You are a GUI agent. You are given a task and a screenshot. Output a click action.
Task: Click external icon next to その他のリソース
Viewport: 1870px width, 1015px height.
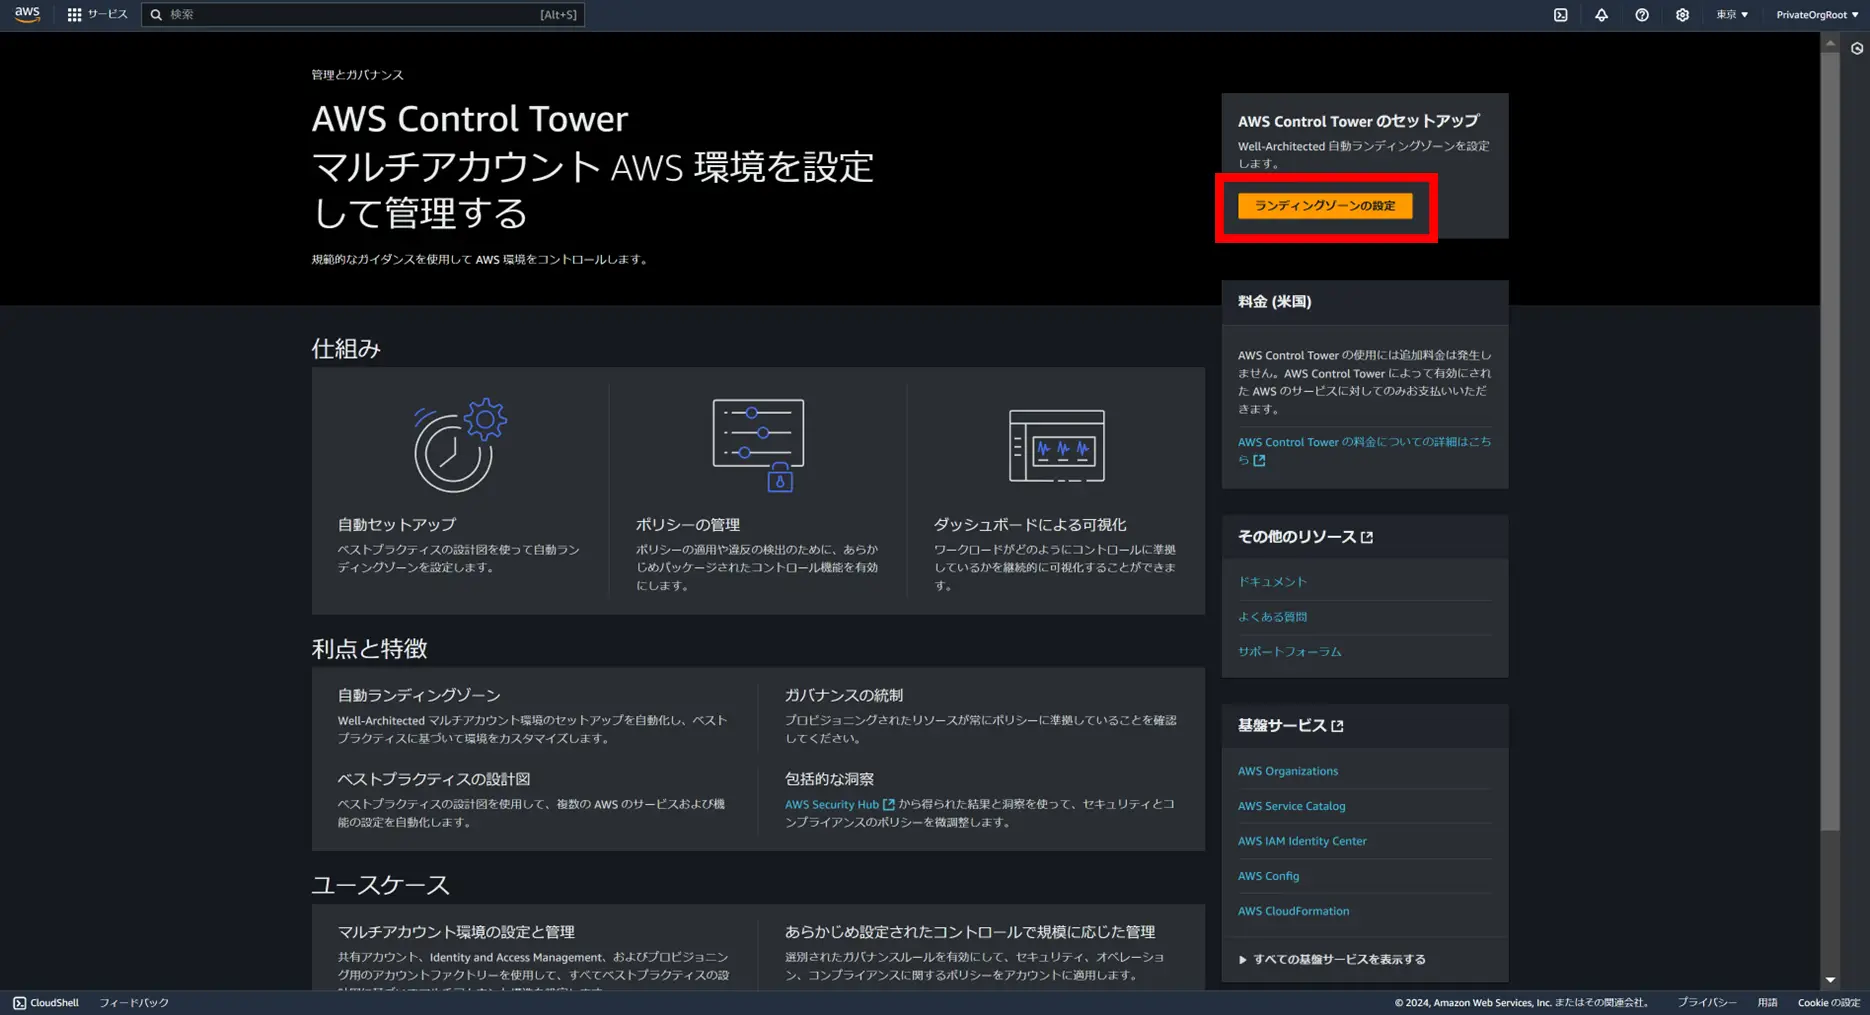[x=1367, y=537]
